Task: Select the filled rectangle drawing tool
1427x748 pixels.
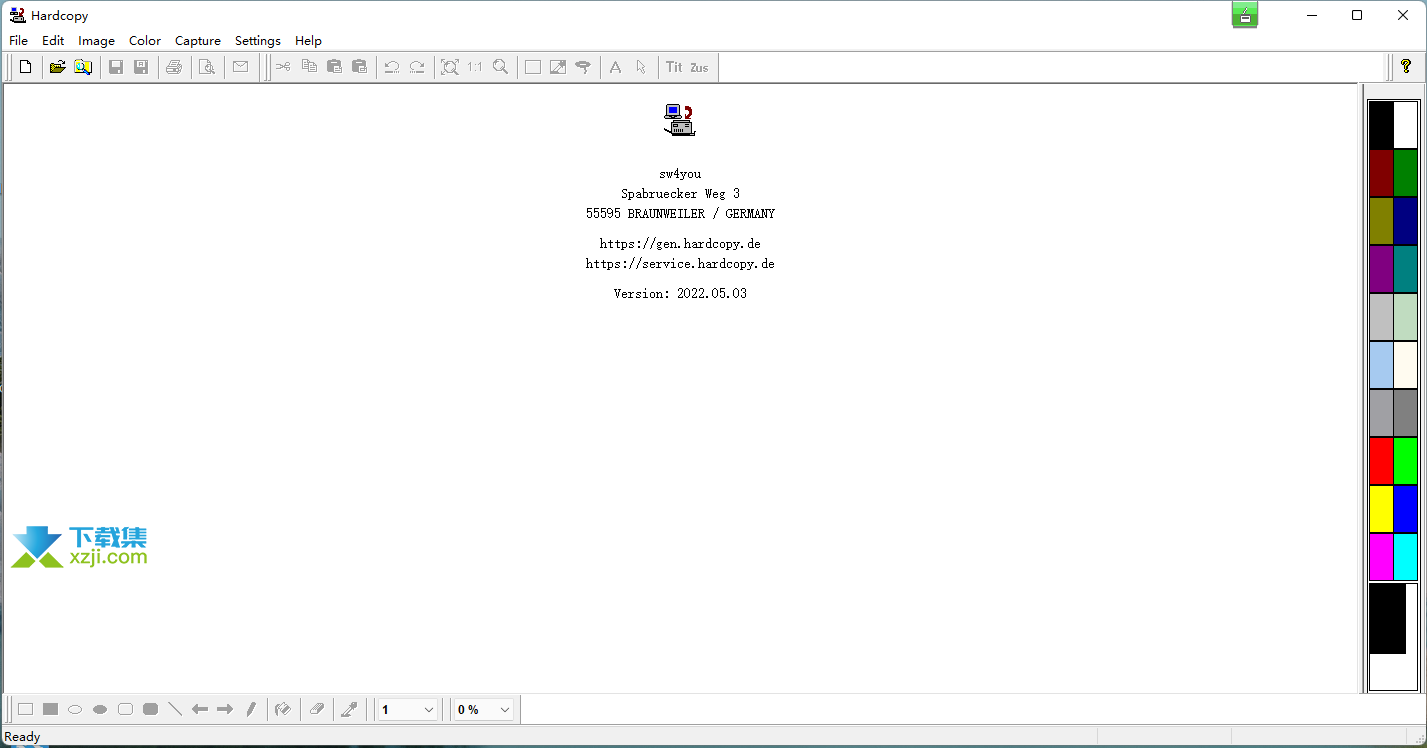Action: pos(50,709)
